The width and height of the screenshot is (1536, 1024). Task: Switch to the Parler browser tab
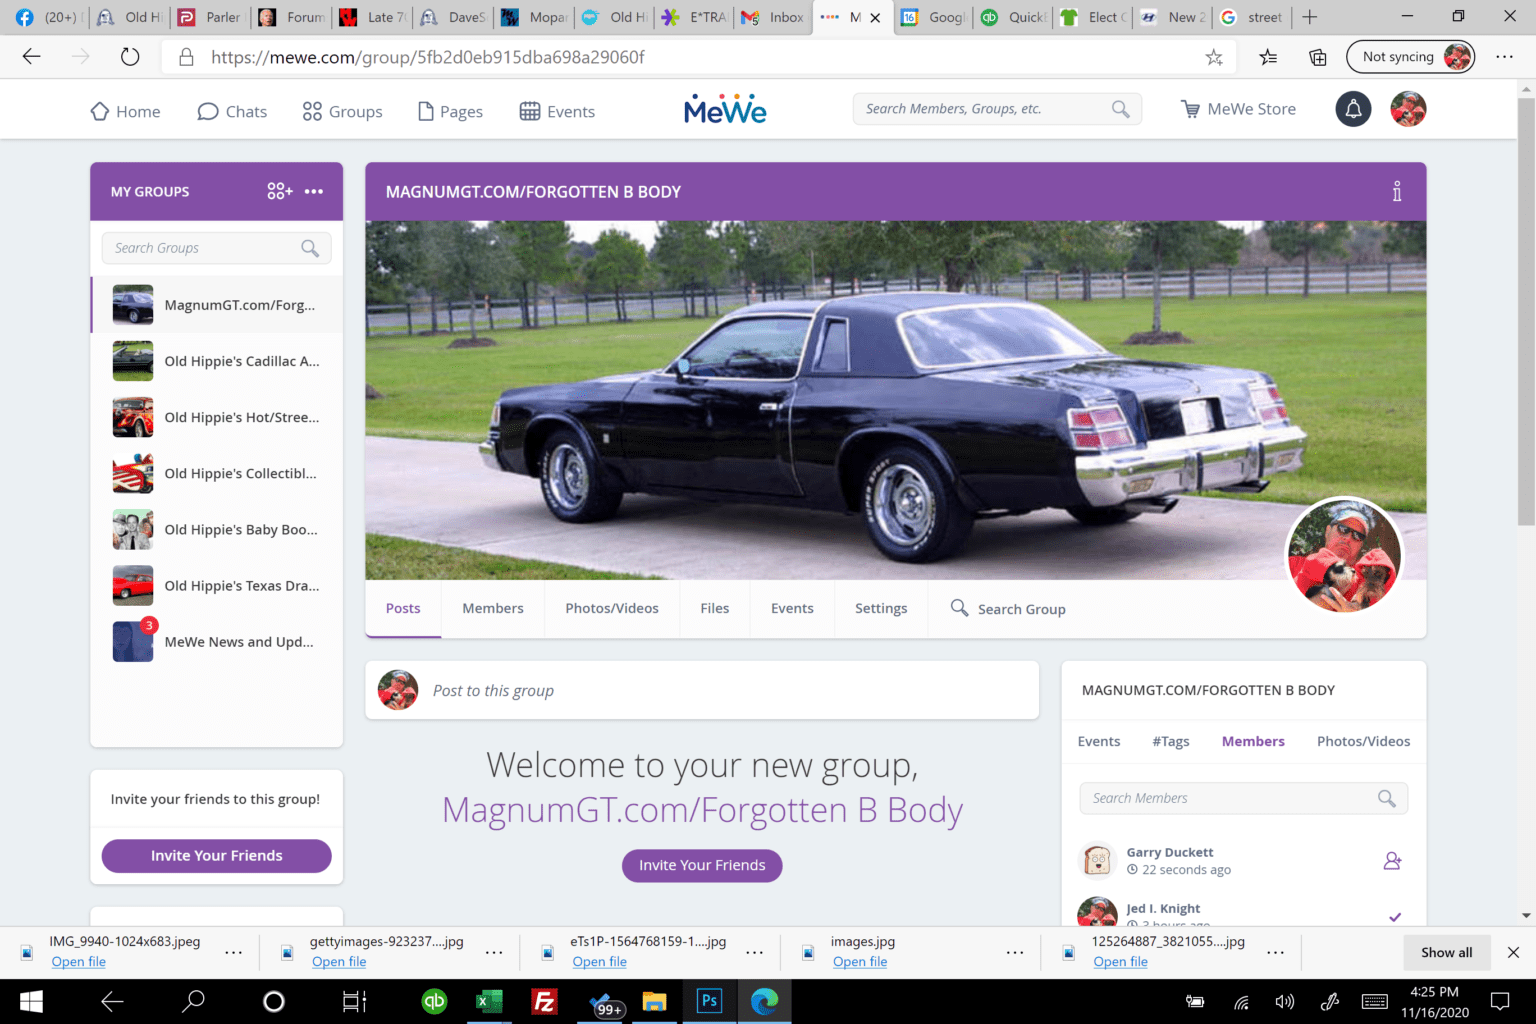pyautogui.click(x=211, y=17)
